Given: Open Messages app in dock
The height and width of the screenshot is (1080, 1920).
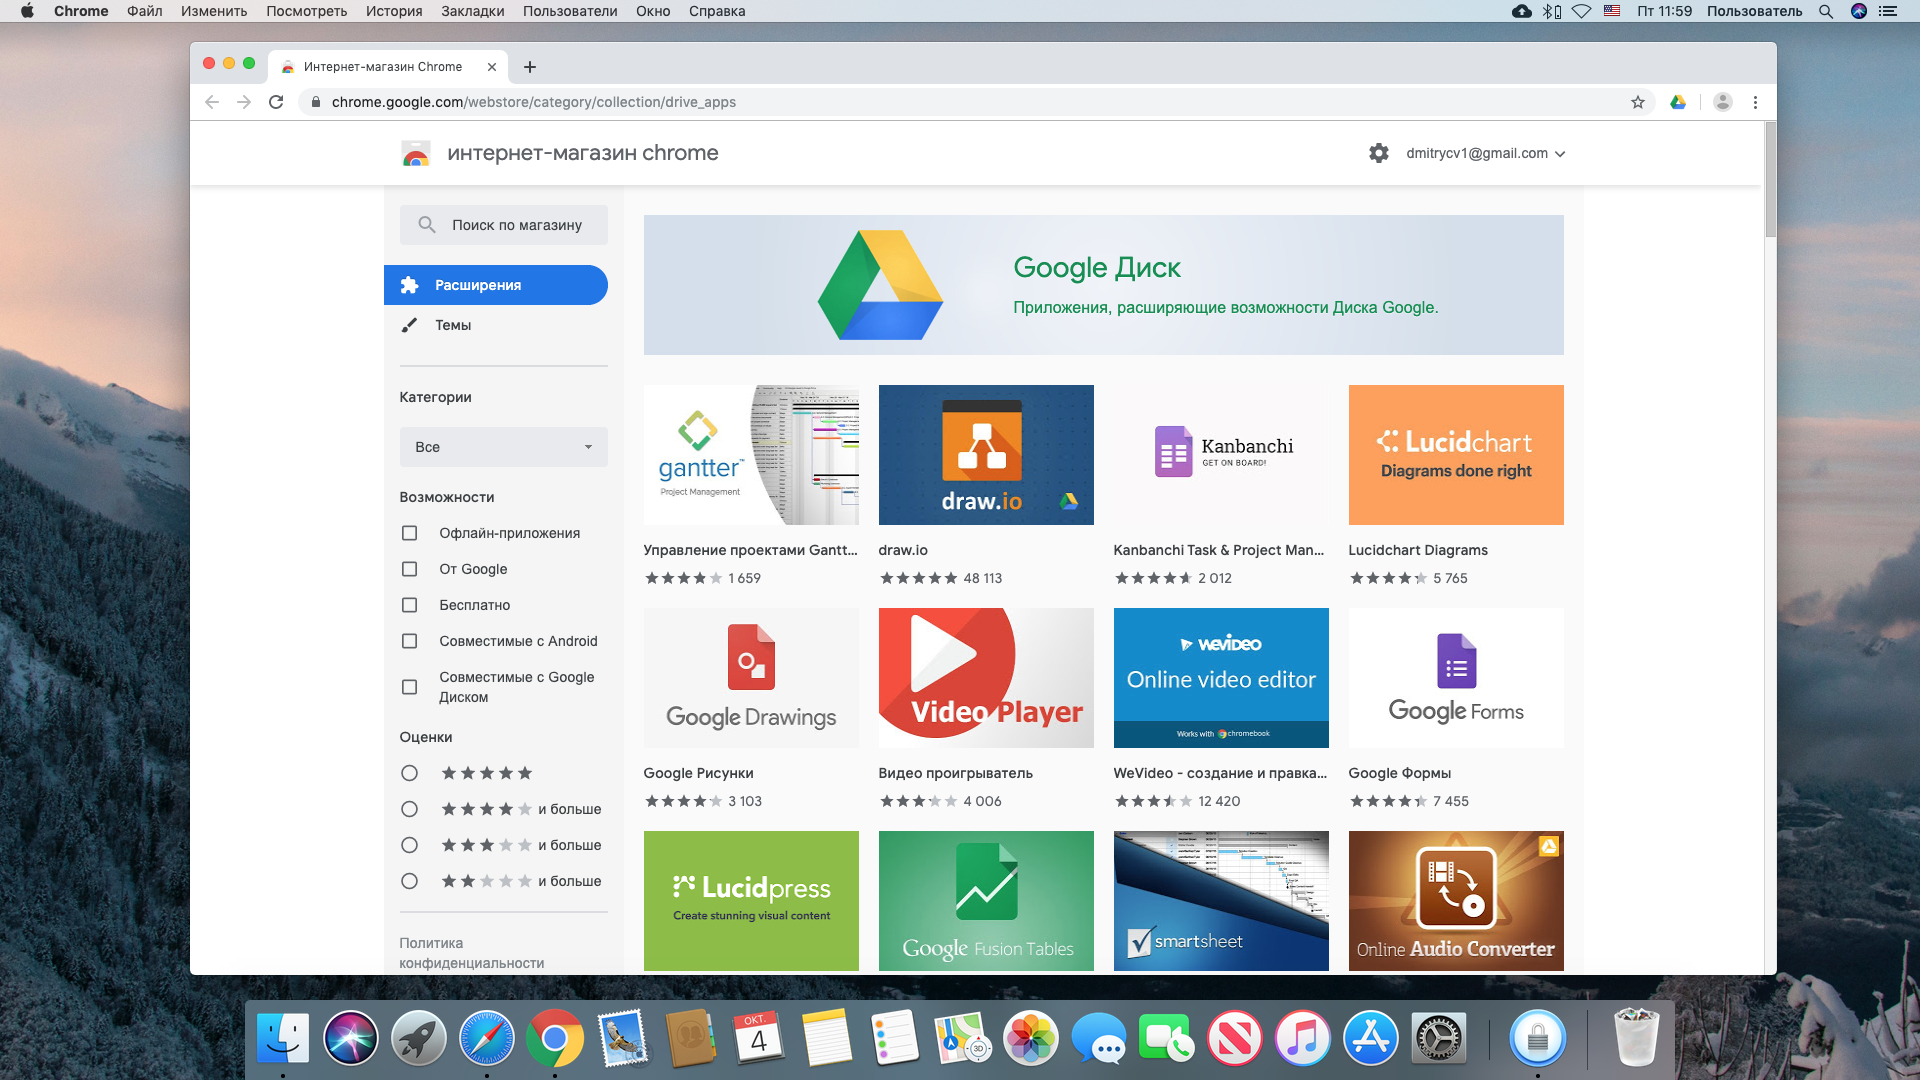Looking at the screenshot, I should coord(1099,1038).
